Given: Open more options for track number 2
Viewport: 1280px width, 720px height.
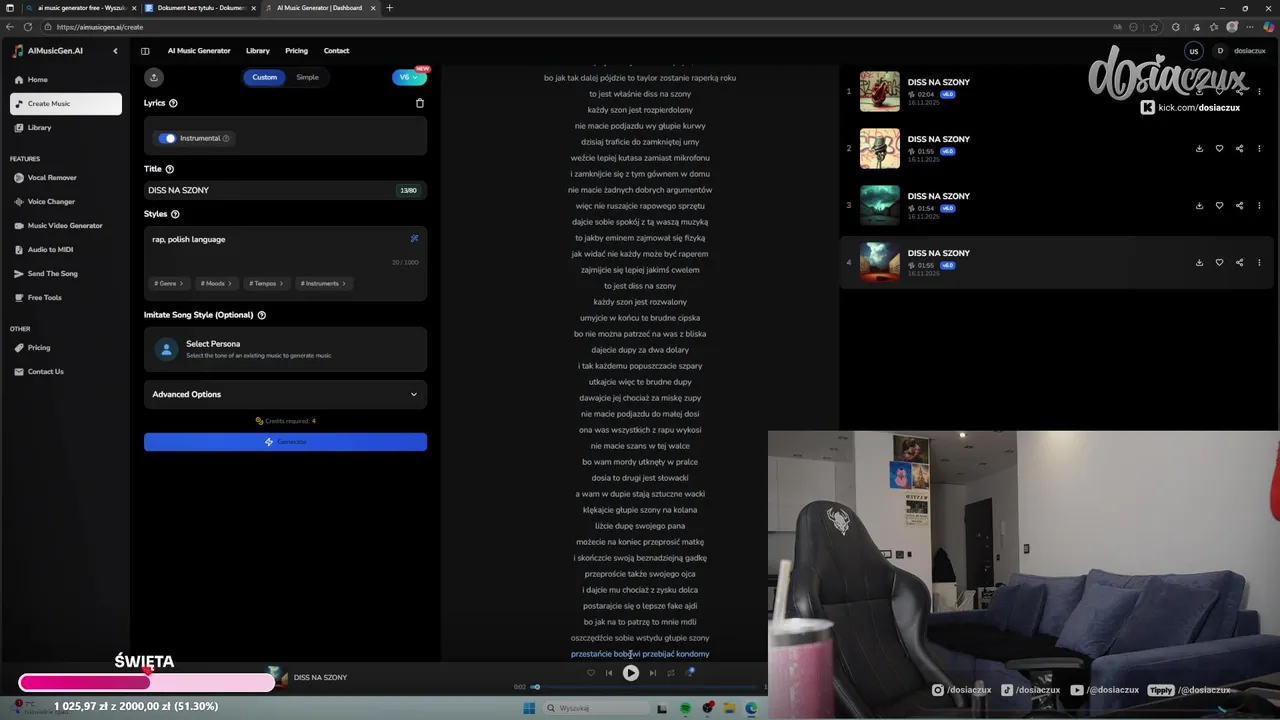Looking at the screenshot, I should click(1259, 148).
